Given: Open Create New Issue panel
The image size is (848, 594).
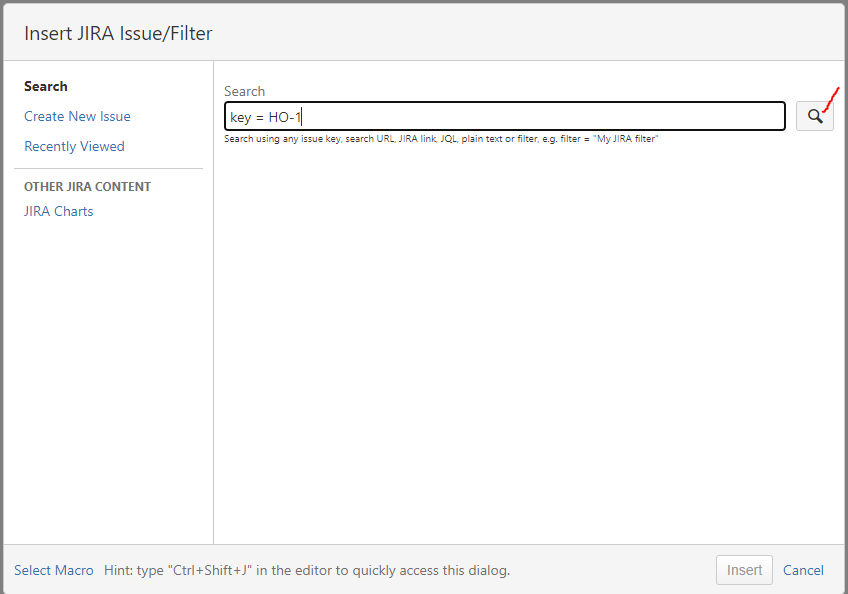Looking at the screenshot, I should point(77,116).
